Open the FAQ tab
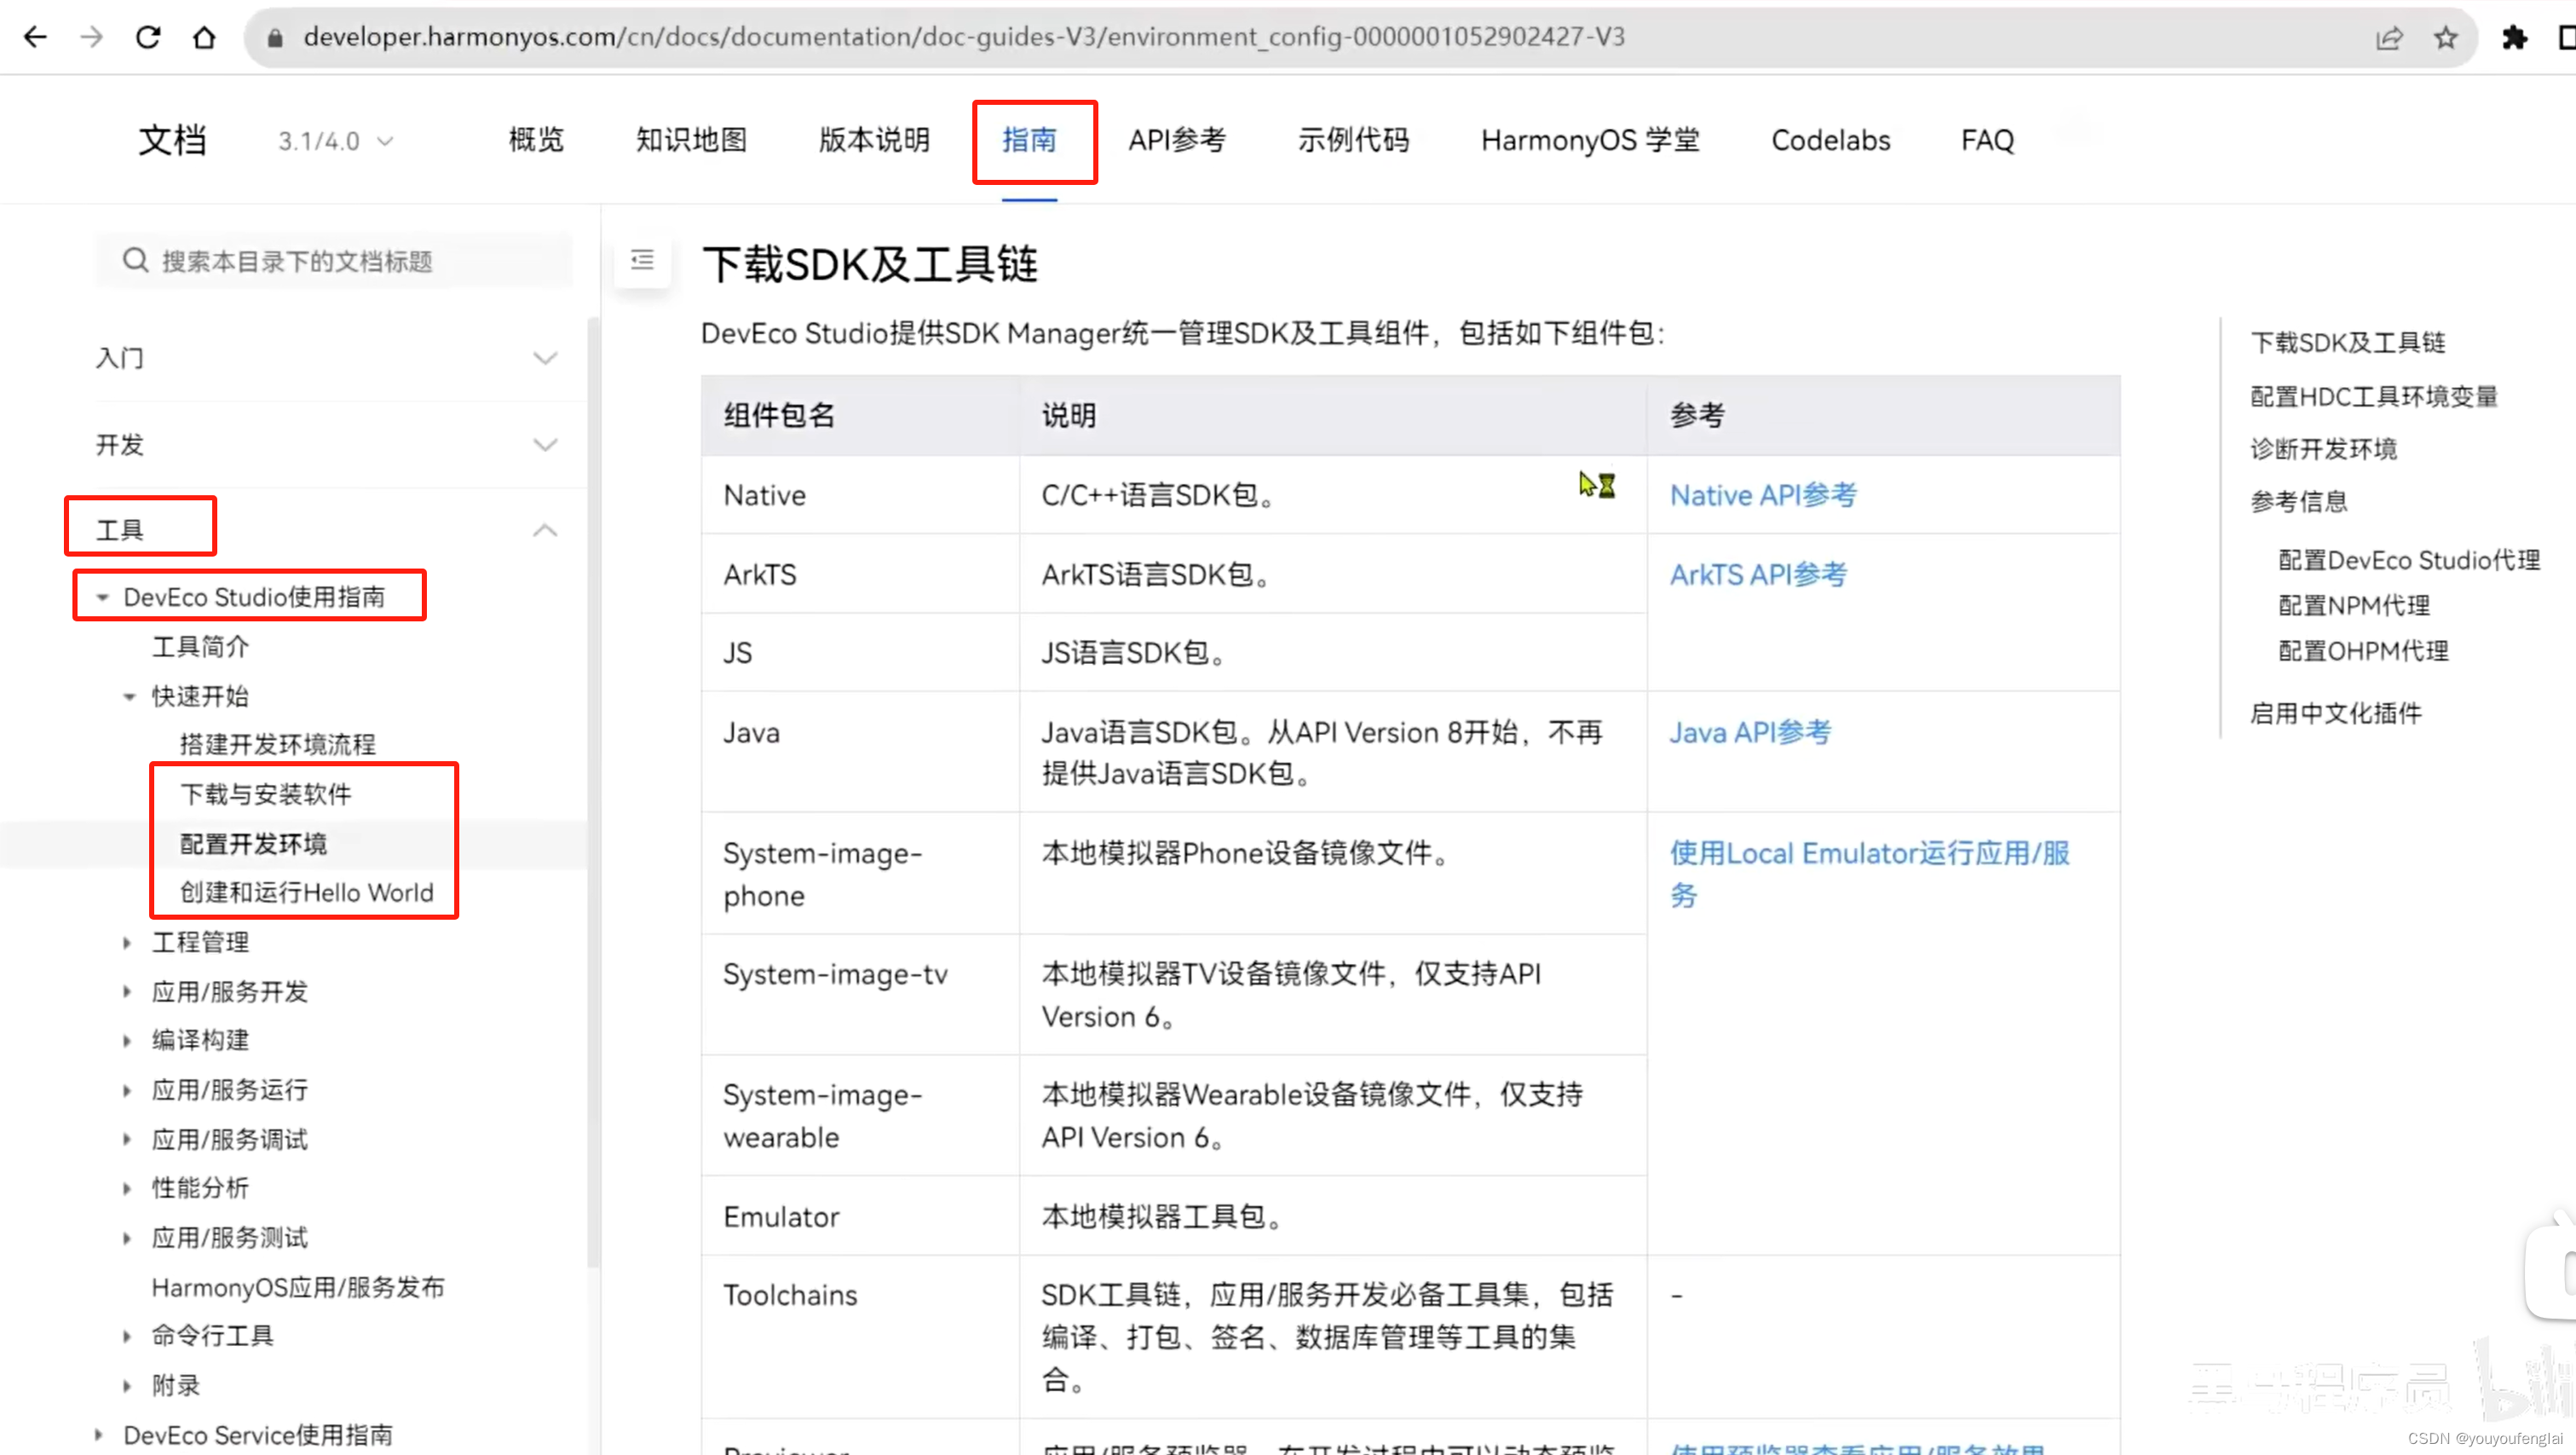2576x1455 pixels. tap(1986, 140)
